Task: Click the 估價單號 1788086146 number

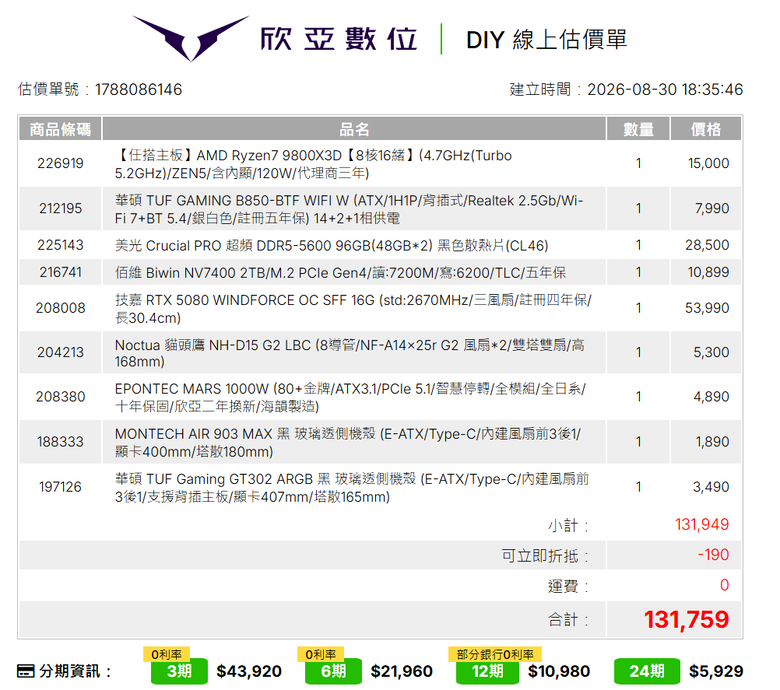Action: [138, 90]
